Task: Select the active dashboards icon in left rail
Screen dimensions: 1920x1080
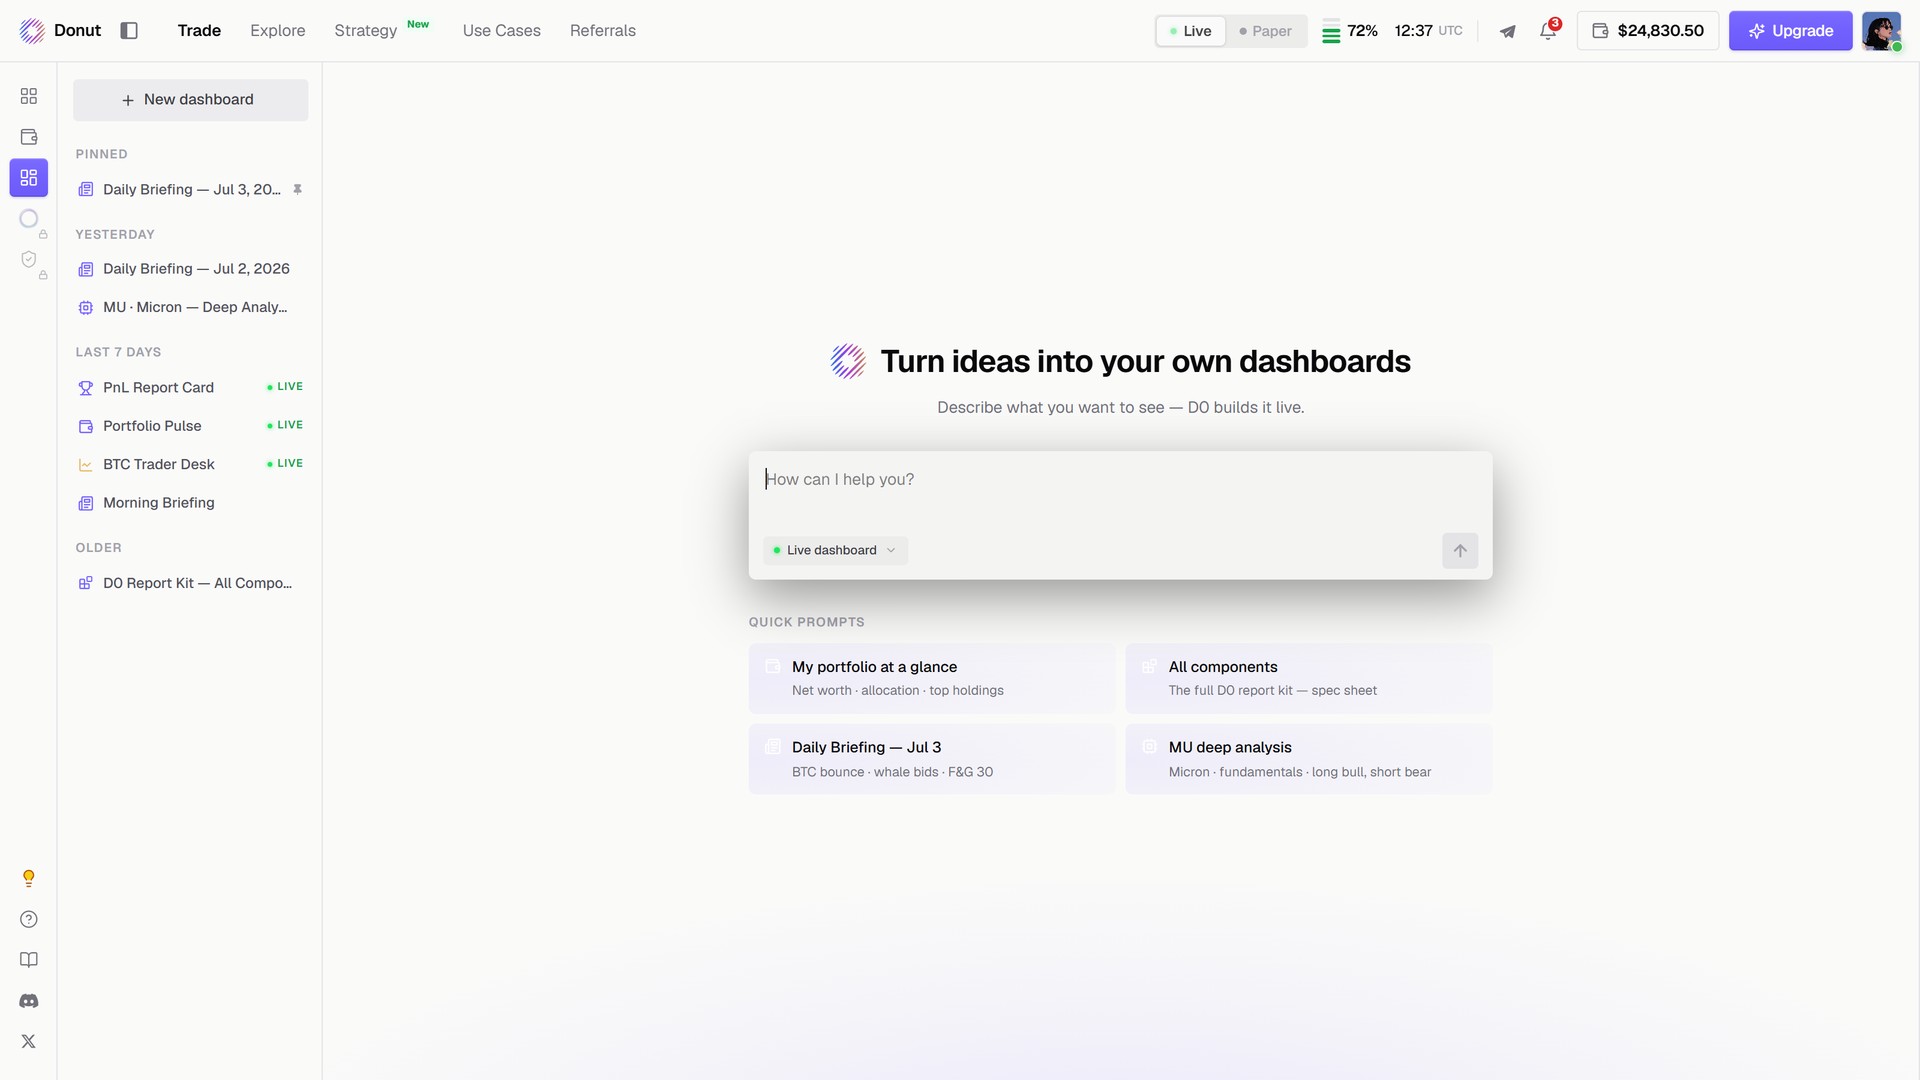Action: click(x=29, y=178)
